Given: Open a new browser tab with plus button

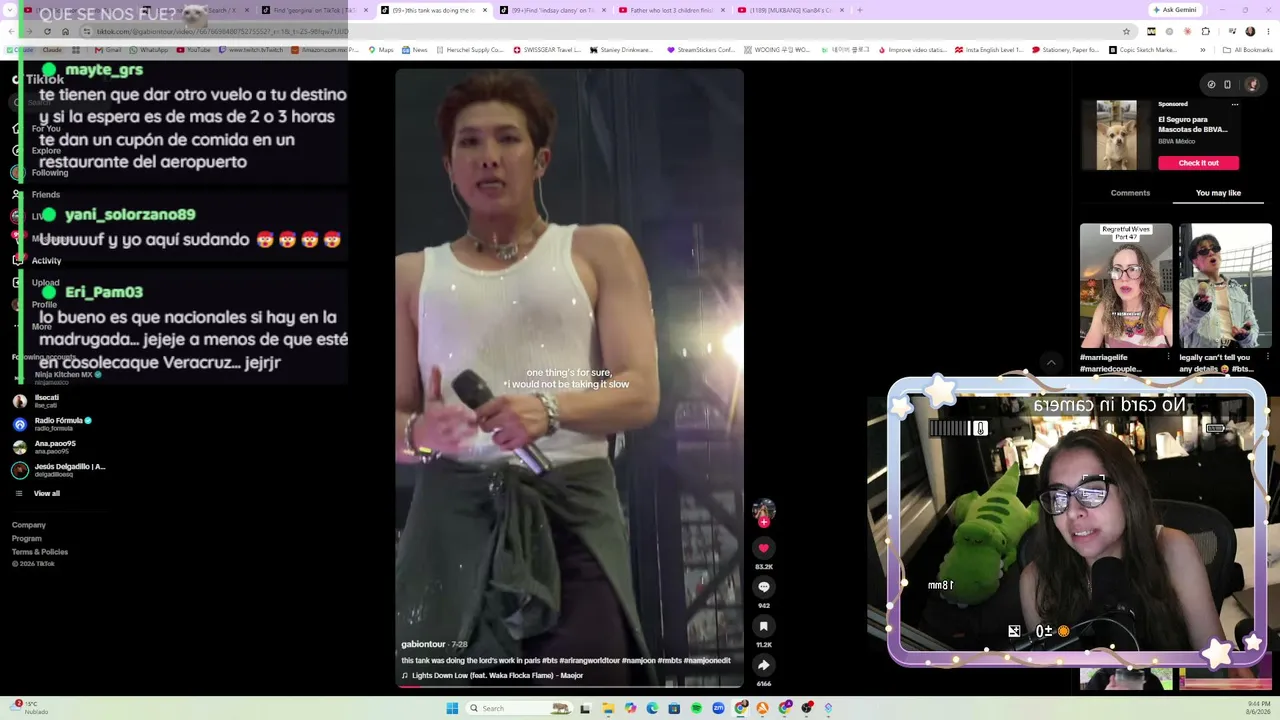Looking at the screenshot, I should (x=859, y=10).
